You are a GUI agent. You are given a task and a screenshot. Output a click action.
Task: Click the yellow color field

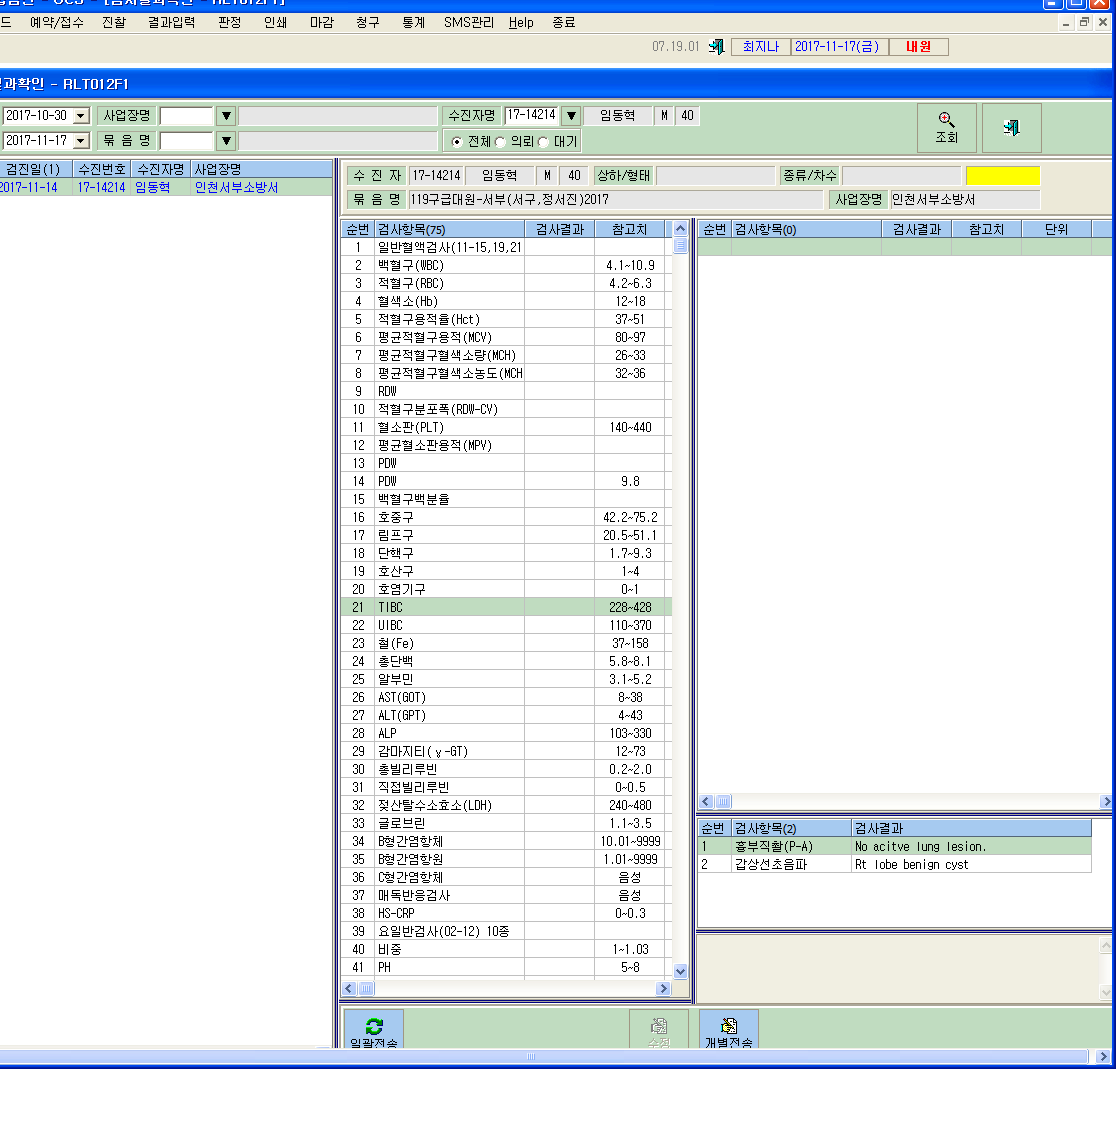coord(1002,176)
